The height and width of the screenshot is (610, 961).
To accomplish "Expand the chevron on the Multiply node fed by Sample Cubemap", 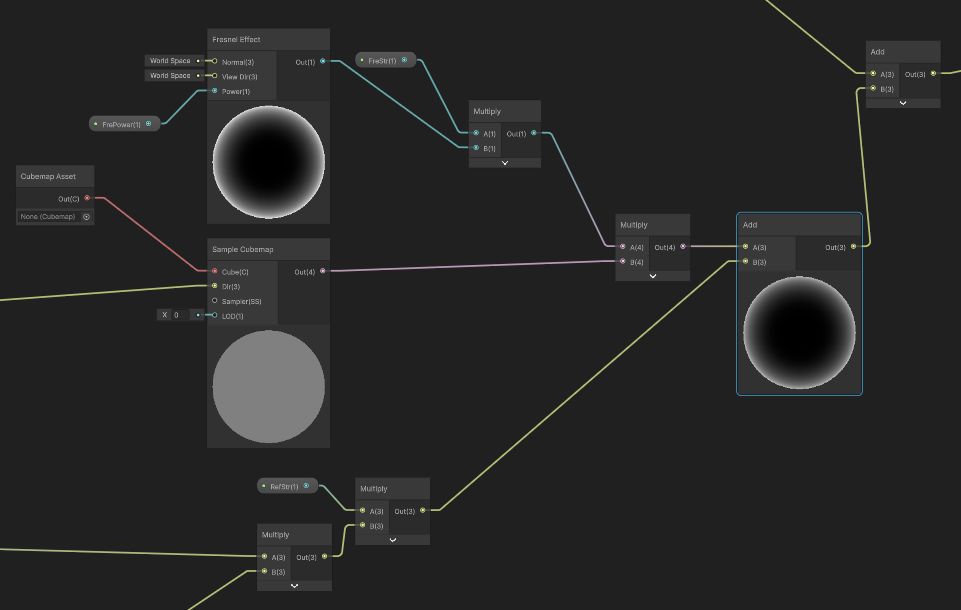I will click(x=652, y=276).
